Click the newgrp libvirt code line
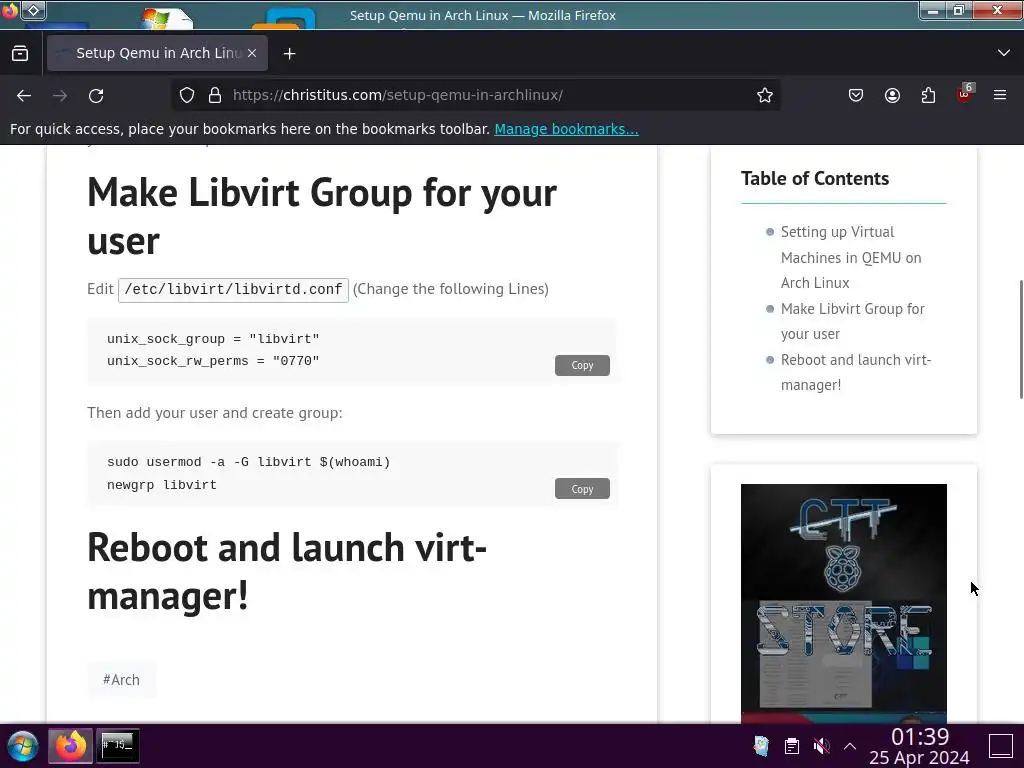The width and height of the screenshot is (1024, 768). [162, 485]
